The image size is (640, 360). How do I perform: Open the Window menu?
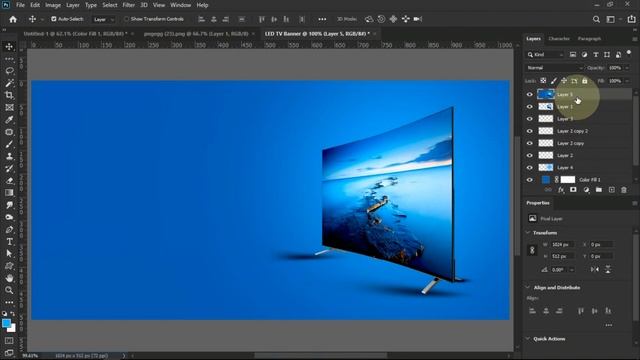point(180,5)
